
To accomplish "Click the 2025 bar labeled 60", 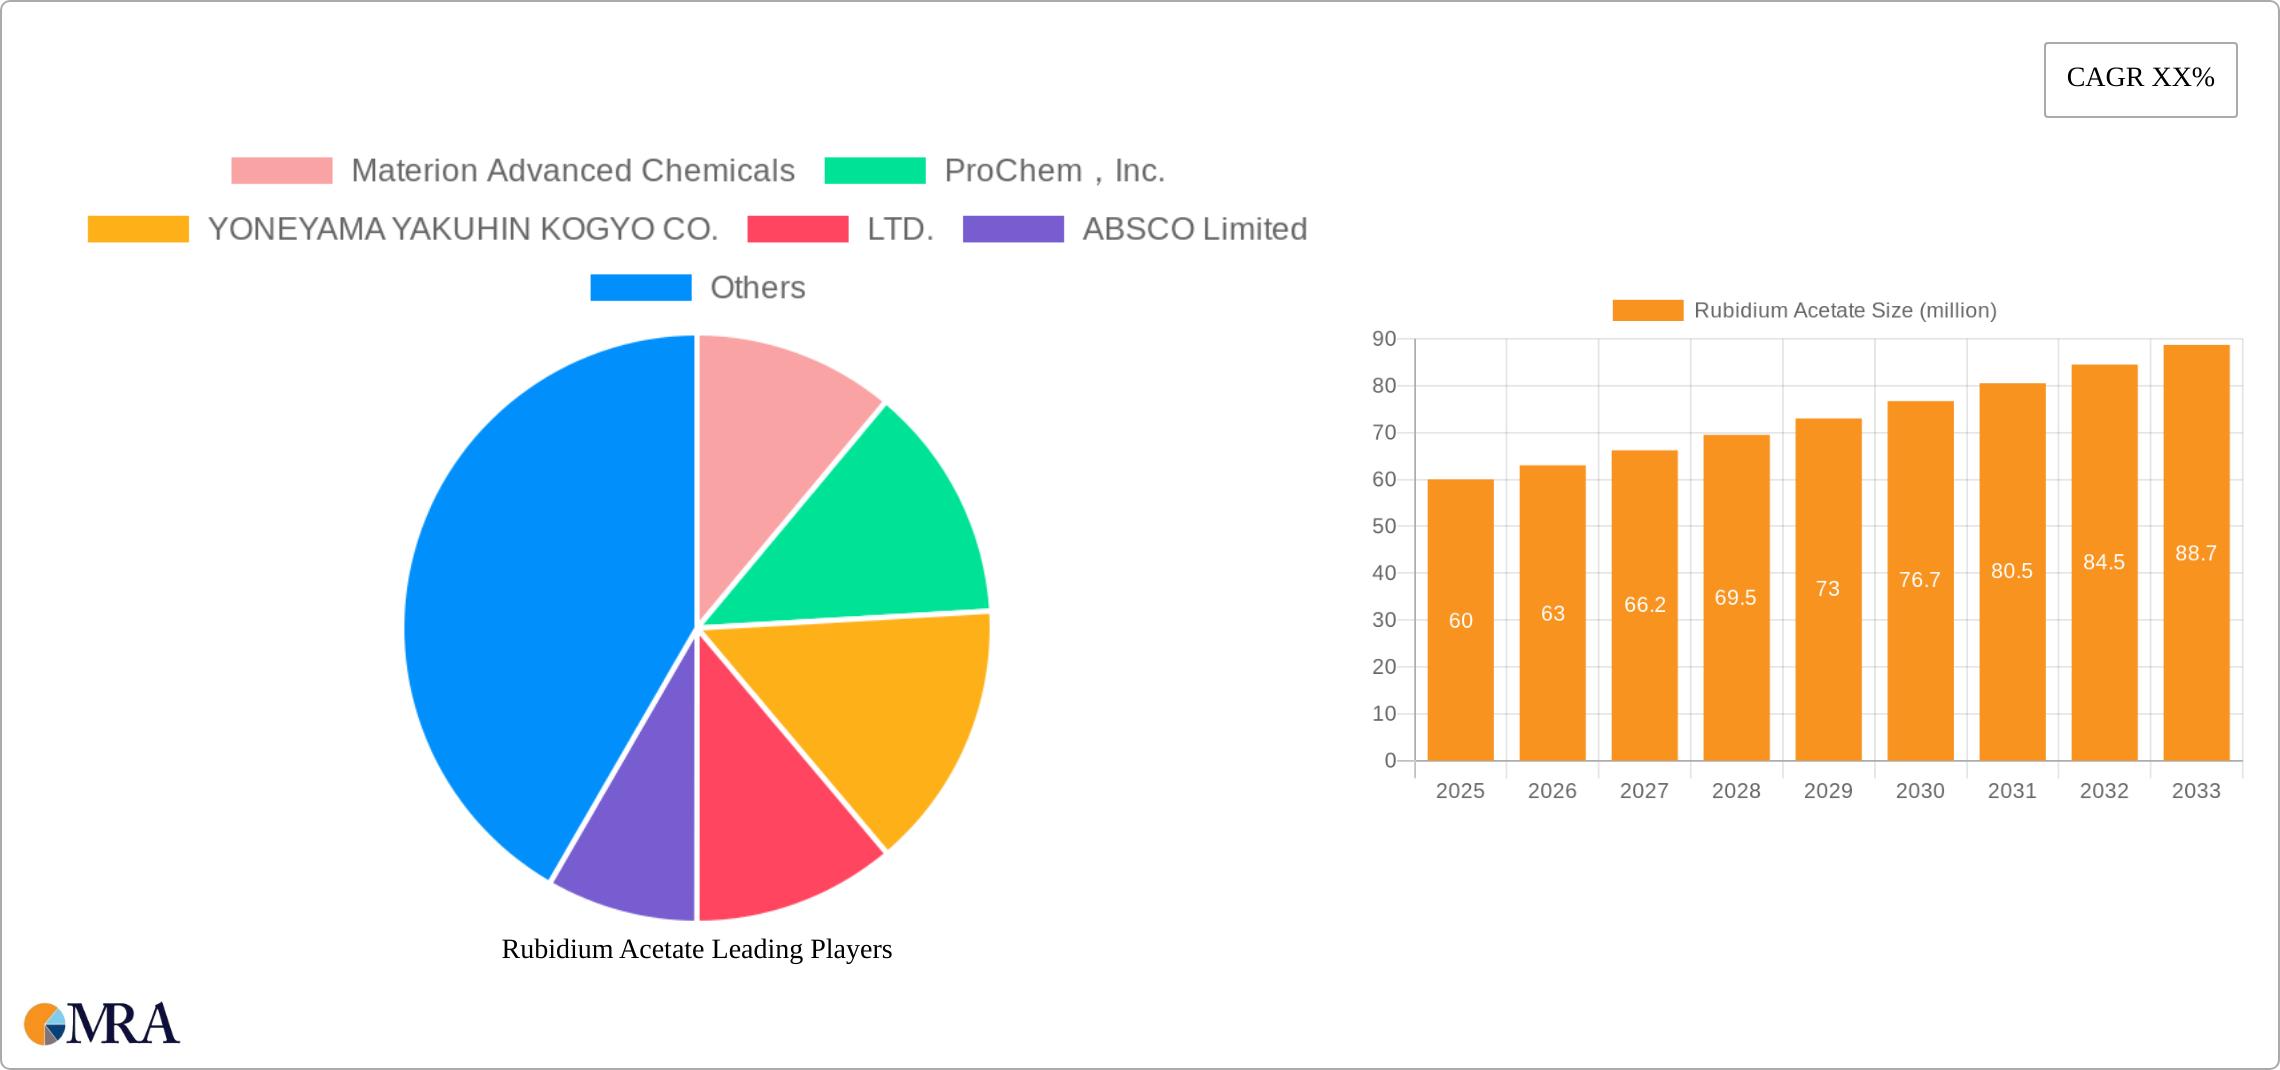I will click(x=1460, y=620).
